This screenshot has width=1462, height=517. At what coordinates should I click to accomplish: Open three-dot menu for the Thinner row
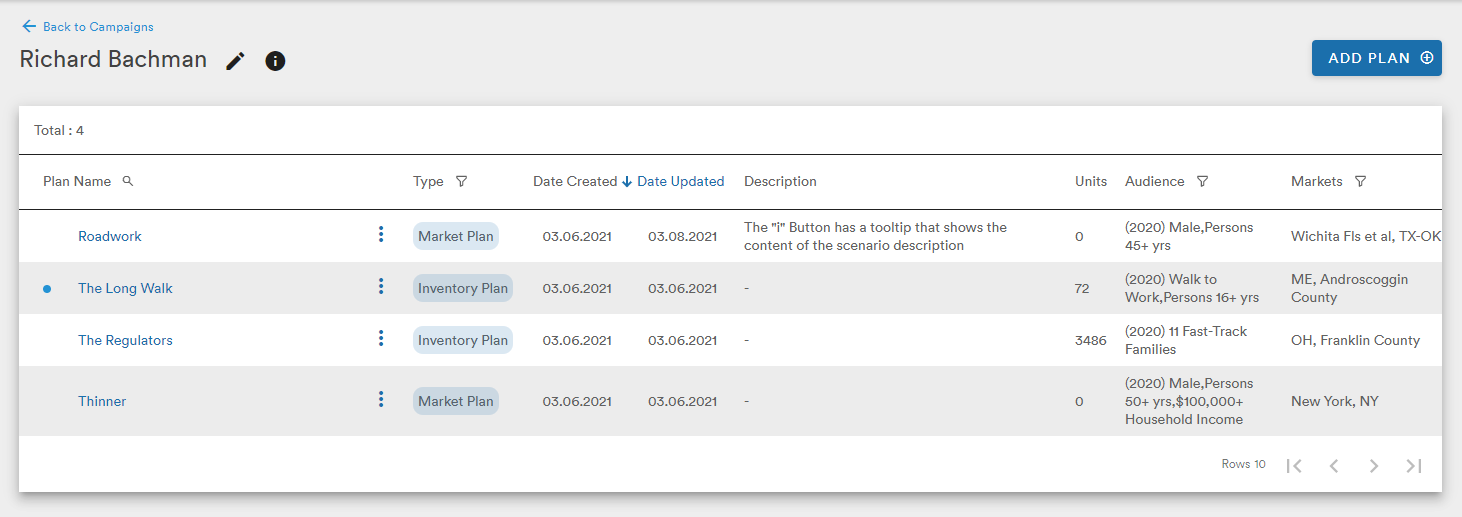click(x=381, y=399)
